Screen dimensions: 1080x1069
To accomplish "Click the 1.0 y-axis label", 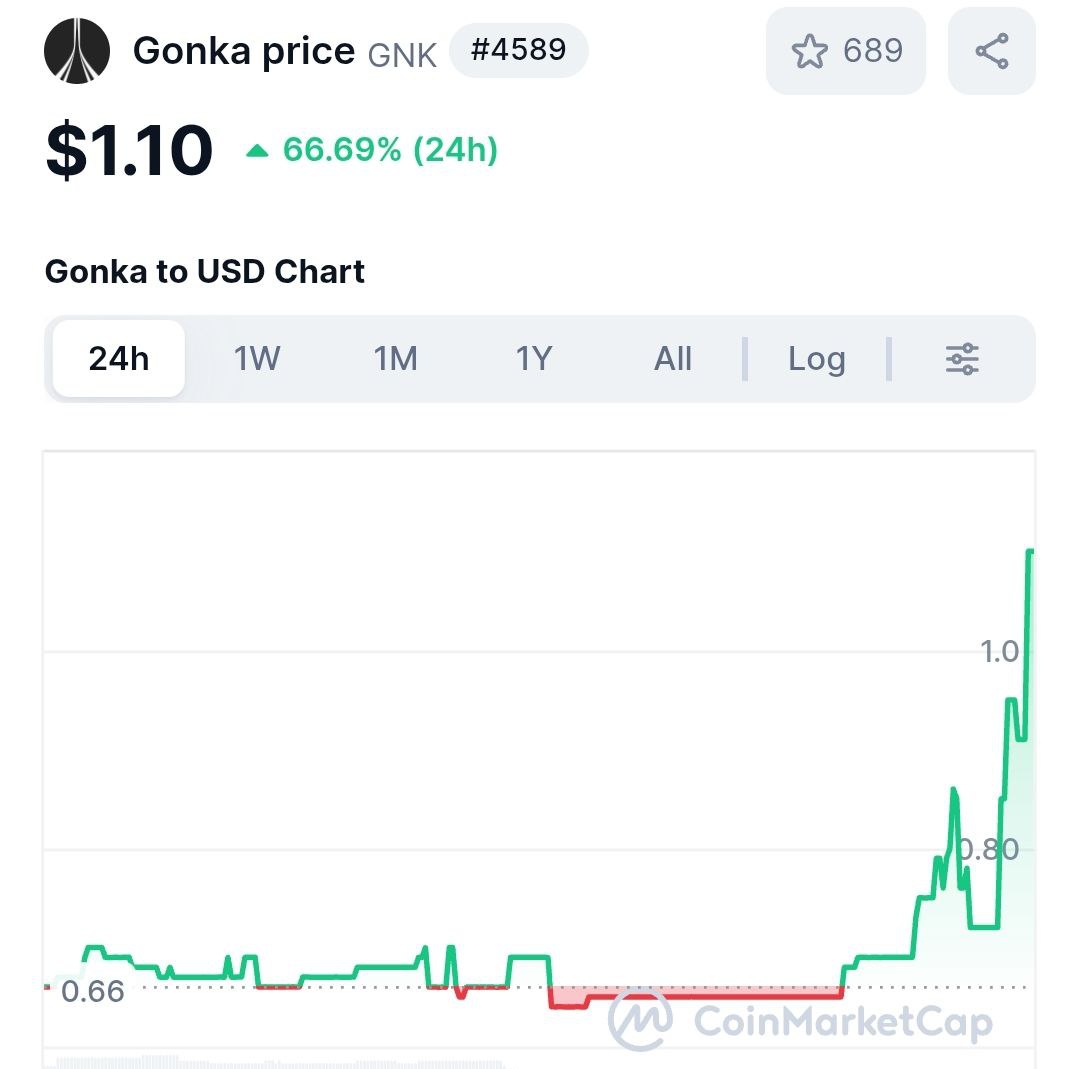I will (999, 652).
